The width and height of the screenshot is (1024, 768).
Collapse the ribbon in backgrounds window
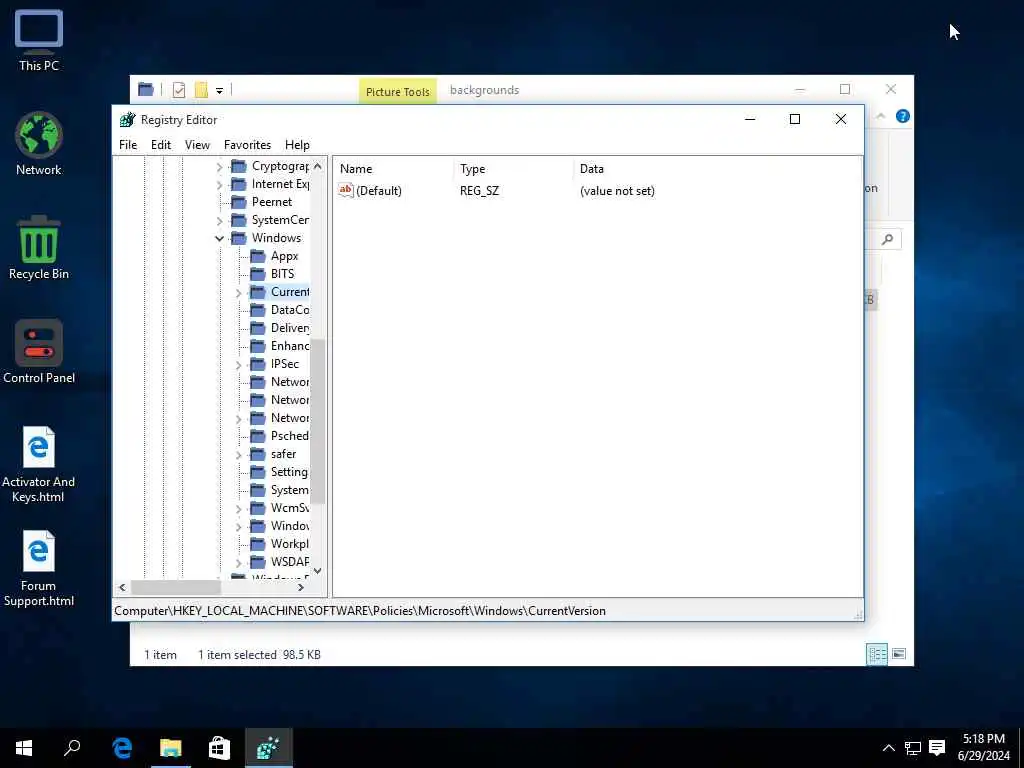tap(880, 116)
